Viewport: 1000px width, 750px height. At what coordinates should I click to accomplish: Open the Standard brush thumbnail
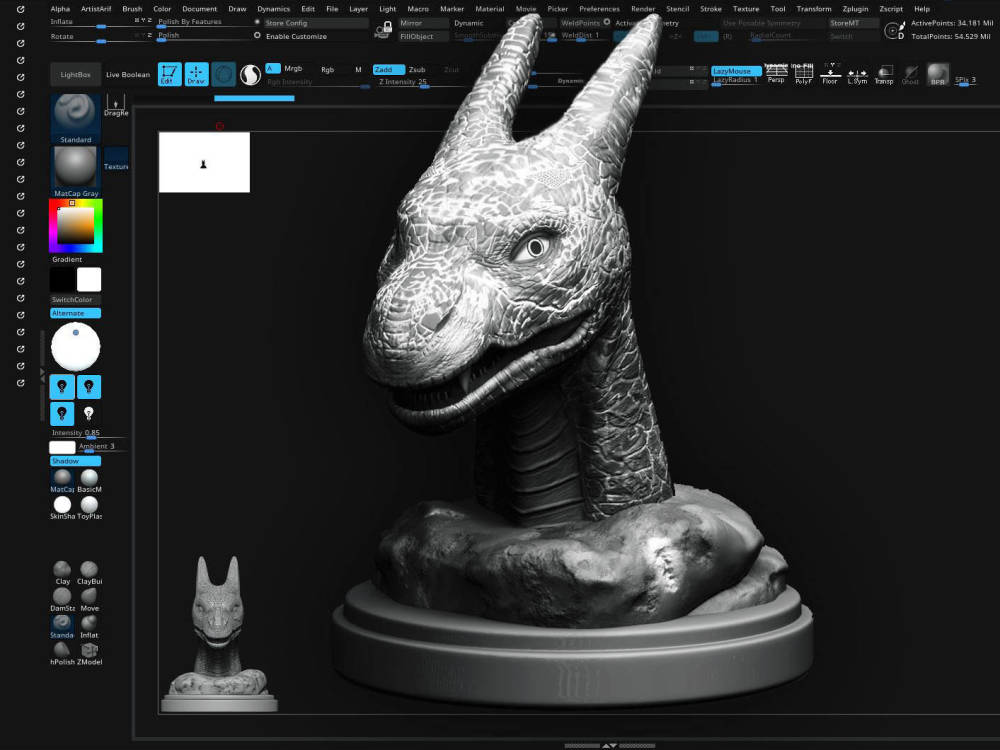pos(75,119)
